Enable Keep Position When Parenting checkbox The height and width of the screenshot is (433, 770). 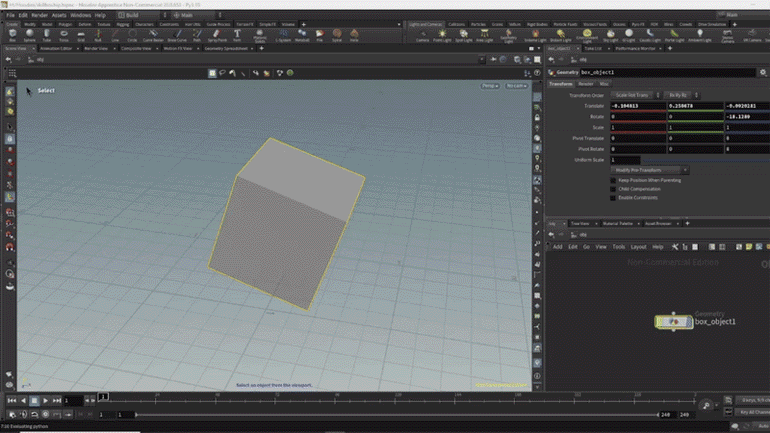point(614,180)
